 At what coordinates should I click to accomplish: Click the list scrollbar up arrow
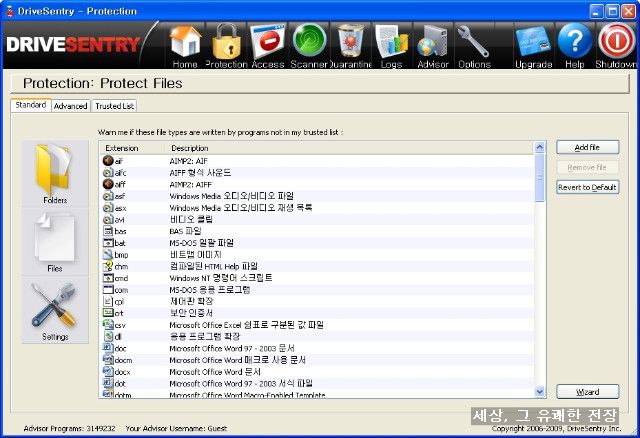point(540,147)
